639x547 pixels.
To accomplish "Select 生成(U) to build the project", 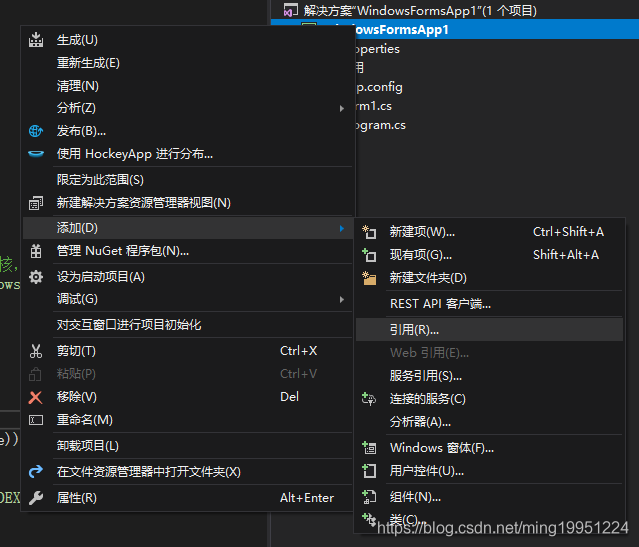I will click(187, 40).
